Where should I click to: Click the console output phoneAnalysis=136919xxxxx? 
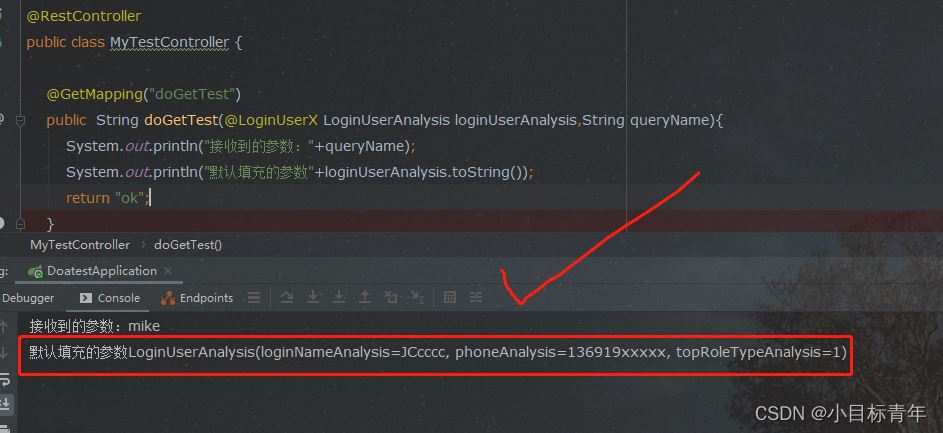tap(563, 352)
